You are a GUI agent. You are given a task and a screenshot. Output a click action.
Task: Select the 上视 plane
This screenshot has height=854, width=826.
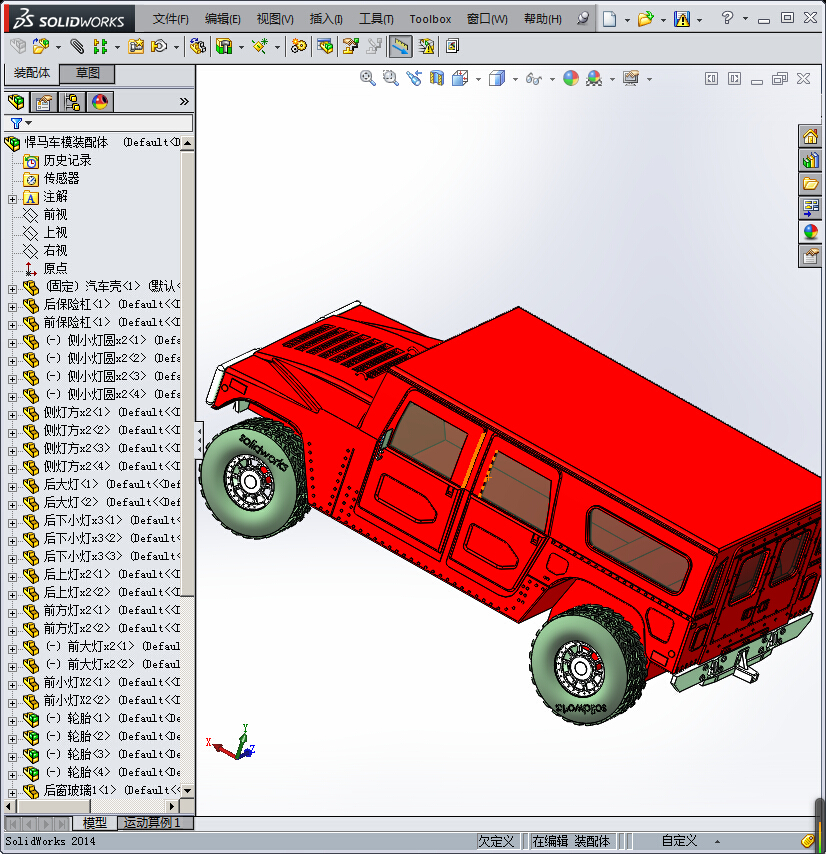click(x=56, y=232)
